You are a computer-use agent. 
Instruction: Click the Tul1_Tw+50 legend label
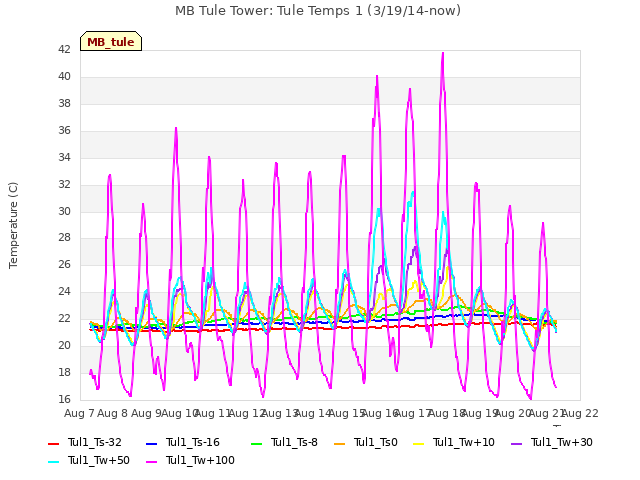(x=99, y=460)
